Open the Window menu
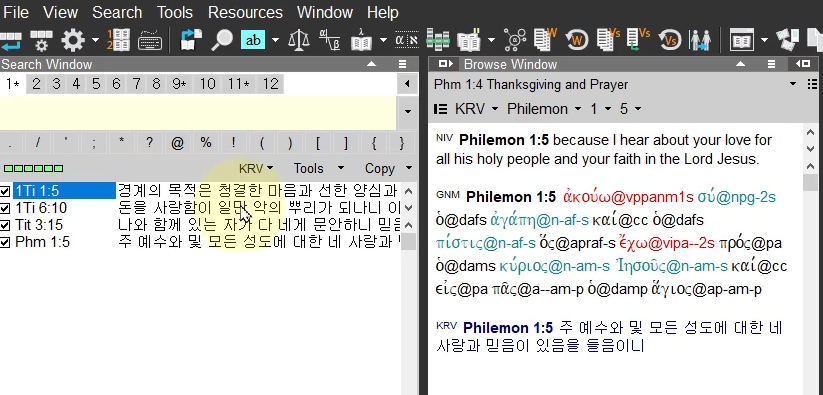 pyautogui.click(x=324, y=12)
